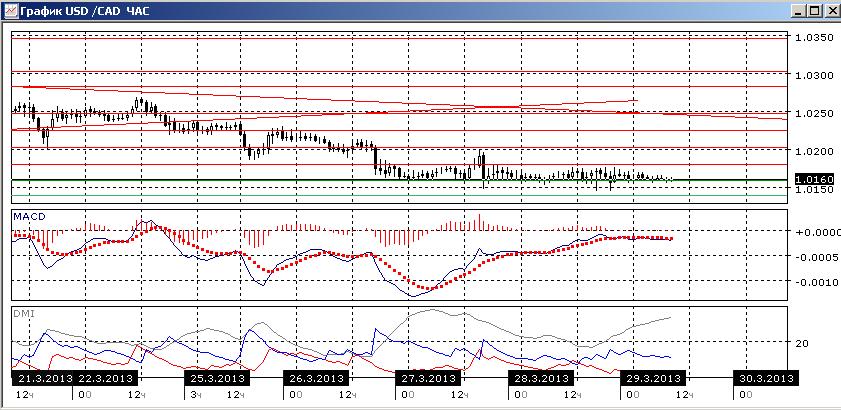Select the MACD indicator label

(30, 216)
